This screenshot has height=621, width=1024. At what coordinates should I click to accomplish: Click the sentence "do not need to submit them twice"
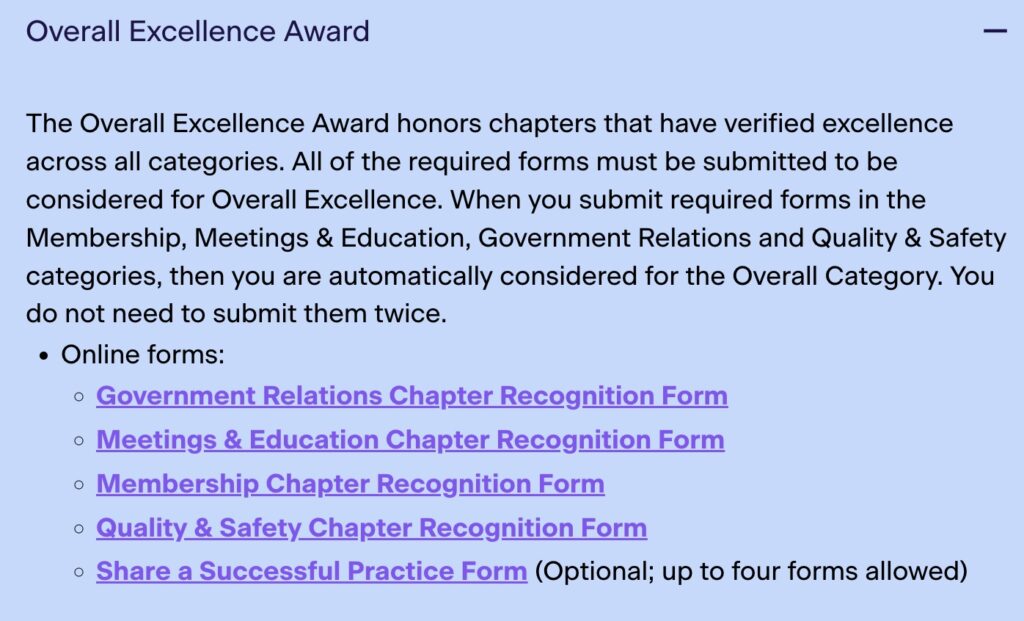(236, 314)
